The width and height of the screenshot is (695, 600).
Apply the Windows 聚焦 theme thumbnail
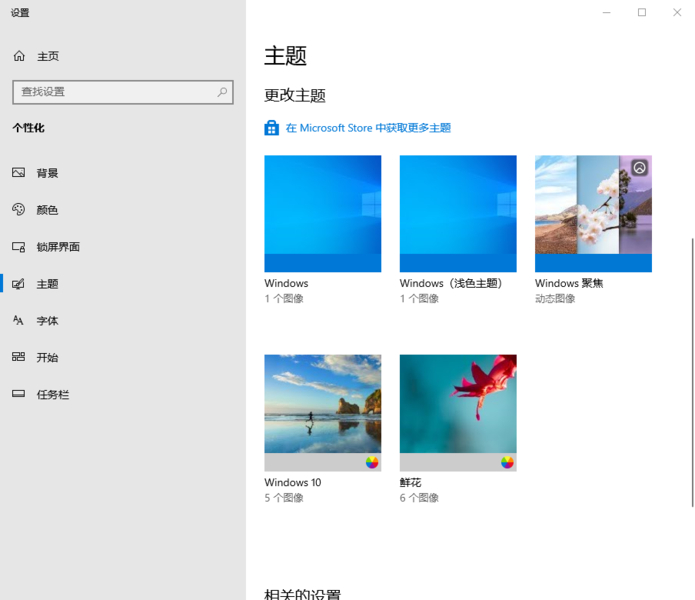pos(593,214)
